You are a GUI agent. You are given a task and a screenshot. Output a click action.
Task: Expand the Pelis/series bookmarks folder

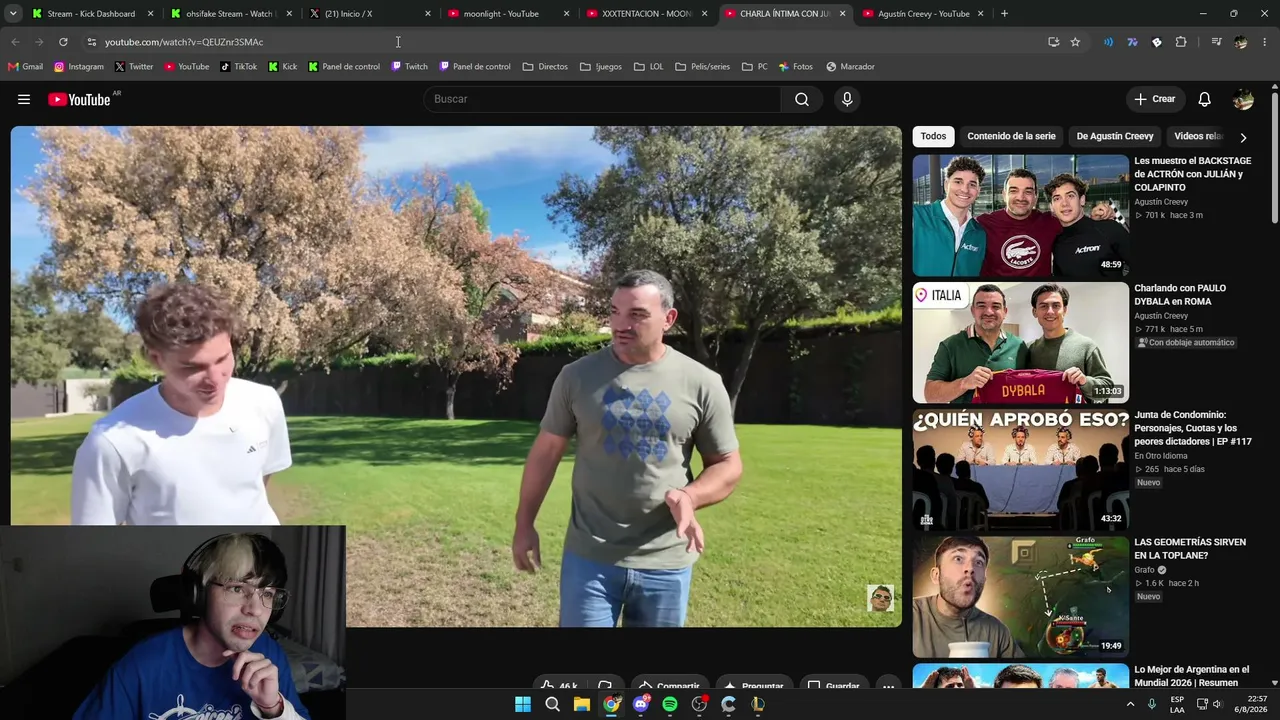click(x=703, y=67)
